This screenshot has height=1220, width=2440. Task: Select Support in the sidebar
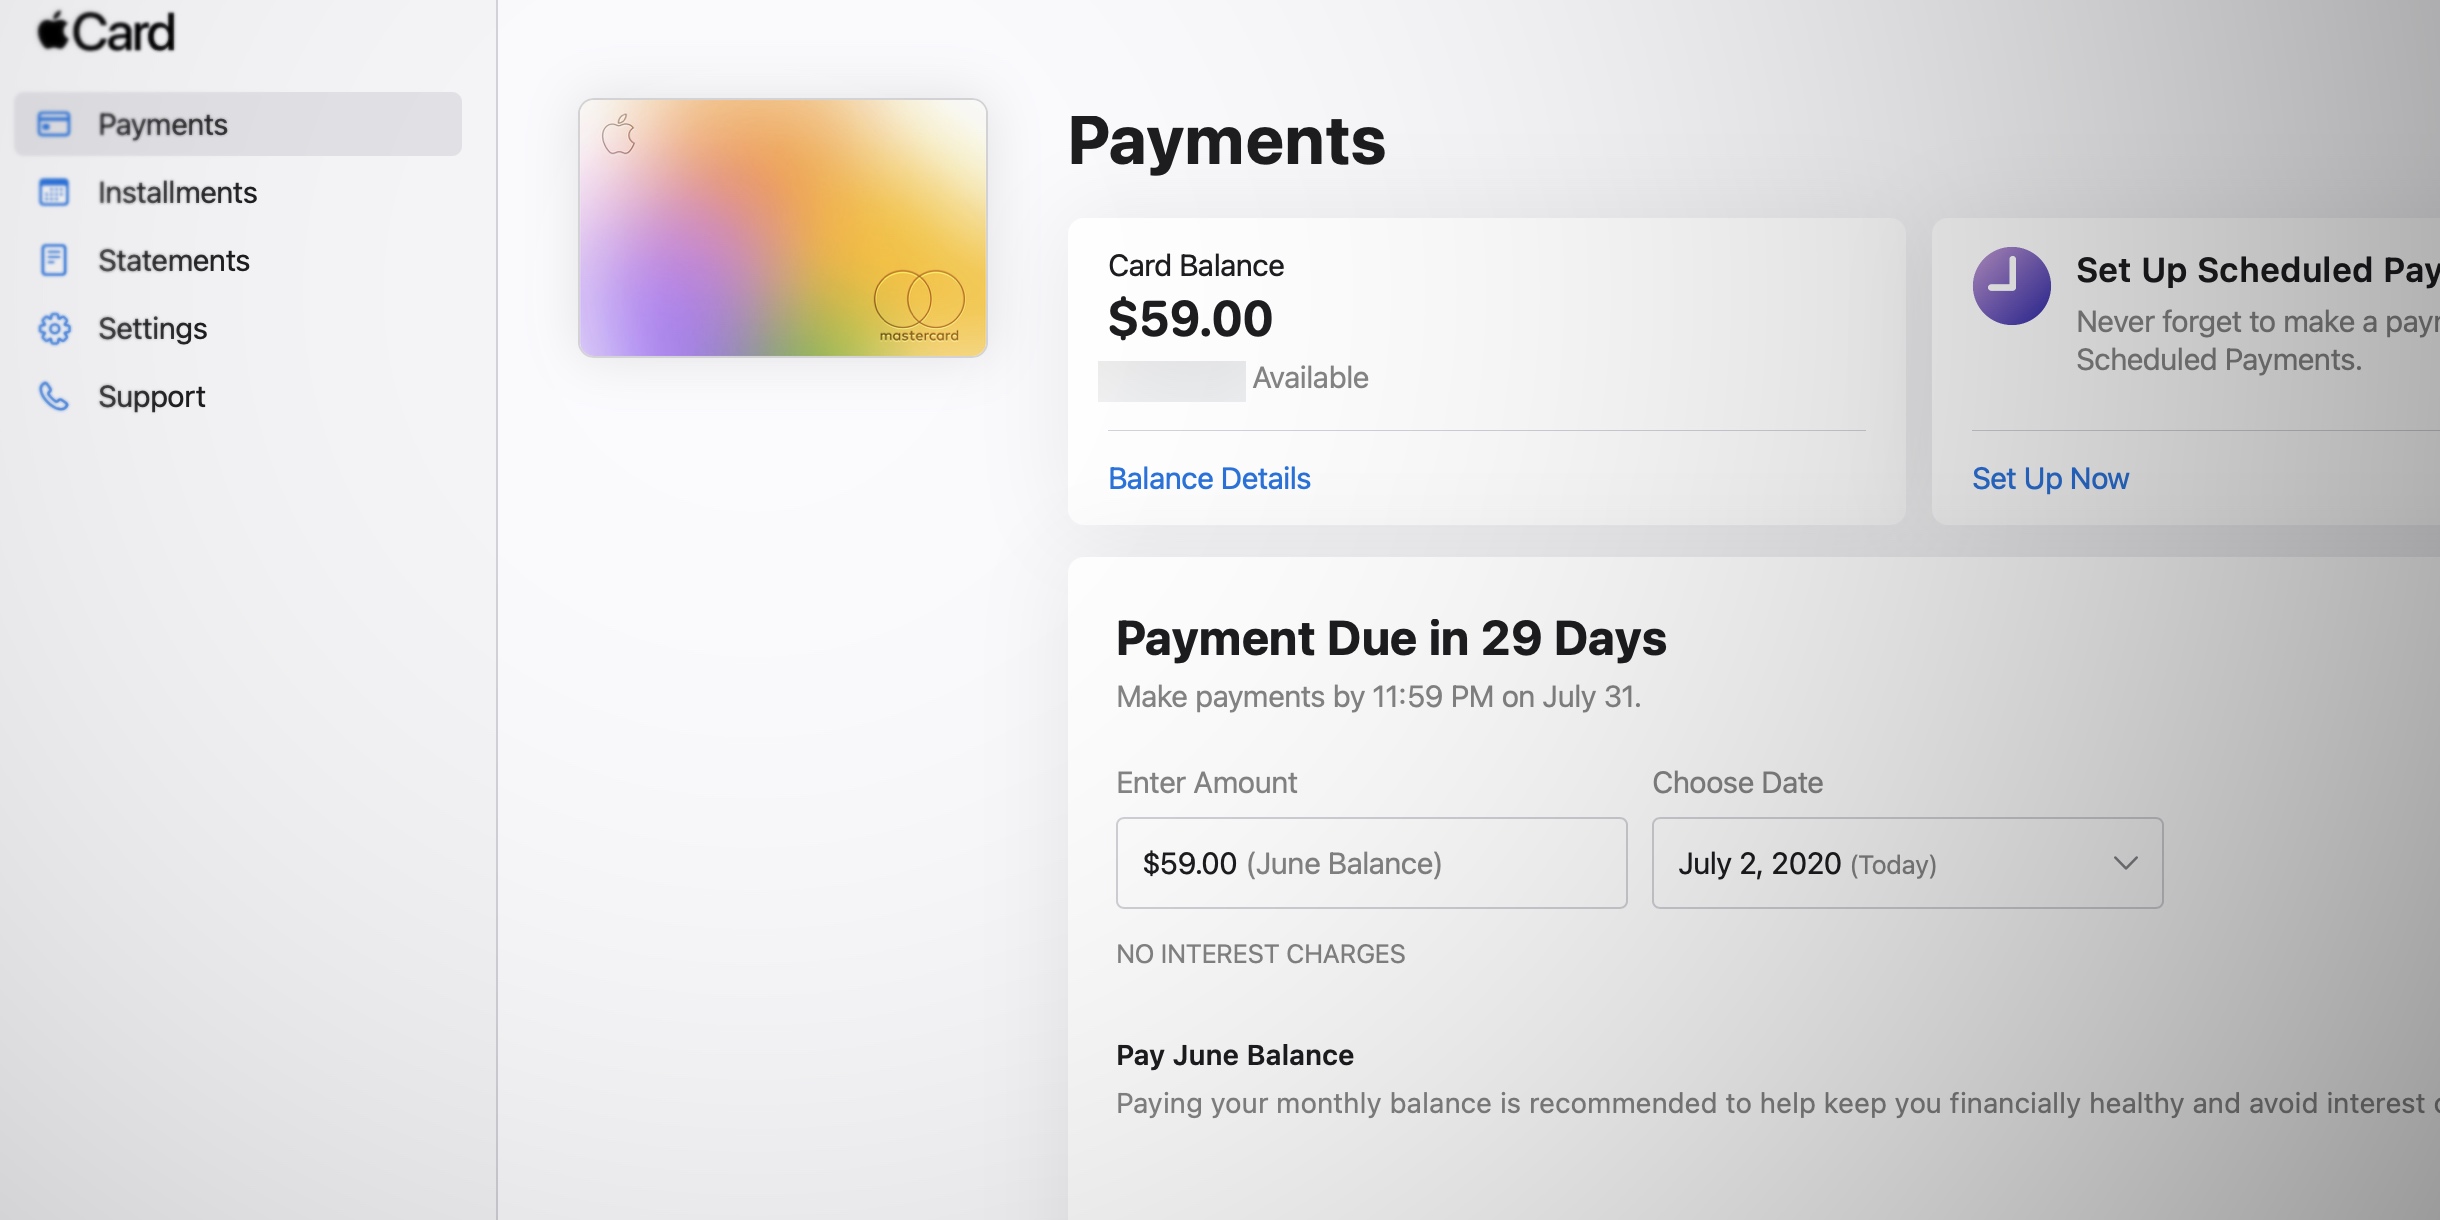coord(151,397)
